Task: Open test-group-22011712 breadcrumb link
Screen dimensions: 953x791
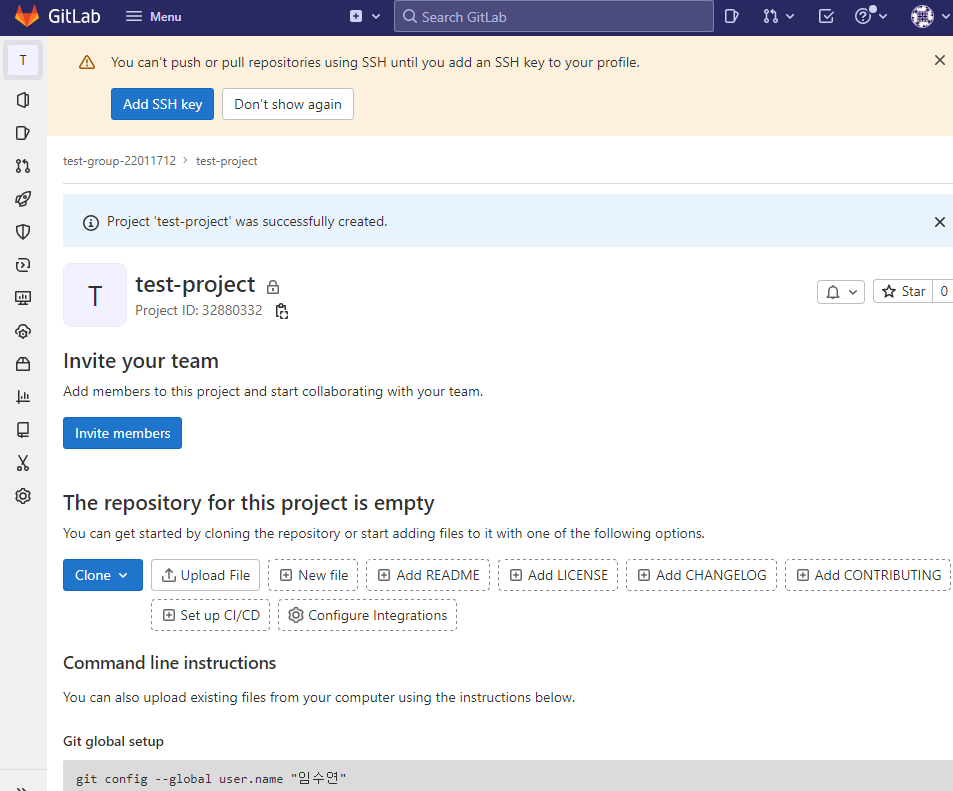Action: coord(119,161)
